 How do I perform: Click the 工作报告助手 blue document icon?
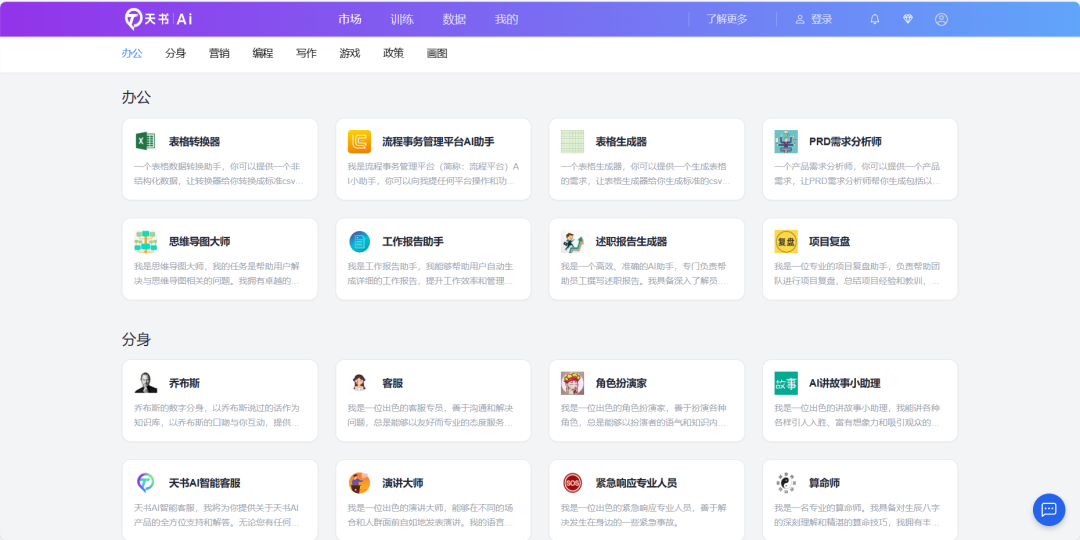click(x=359, y=241)
